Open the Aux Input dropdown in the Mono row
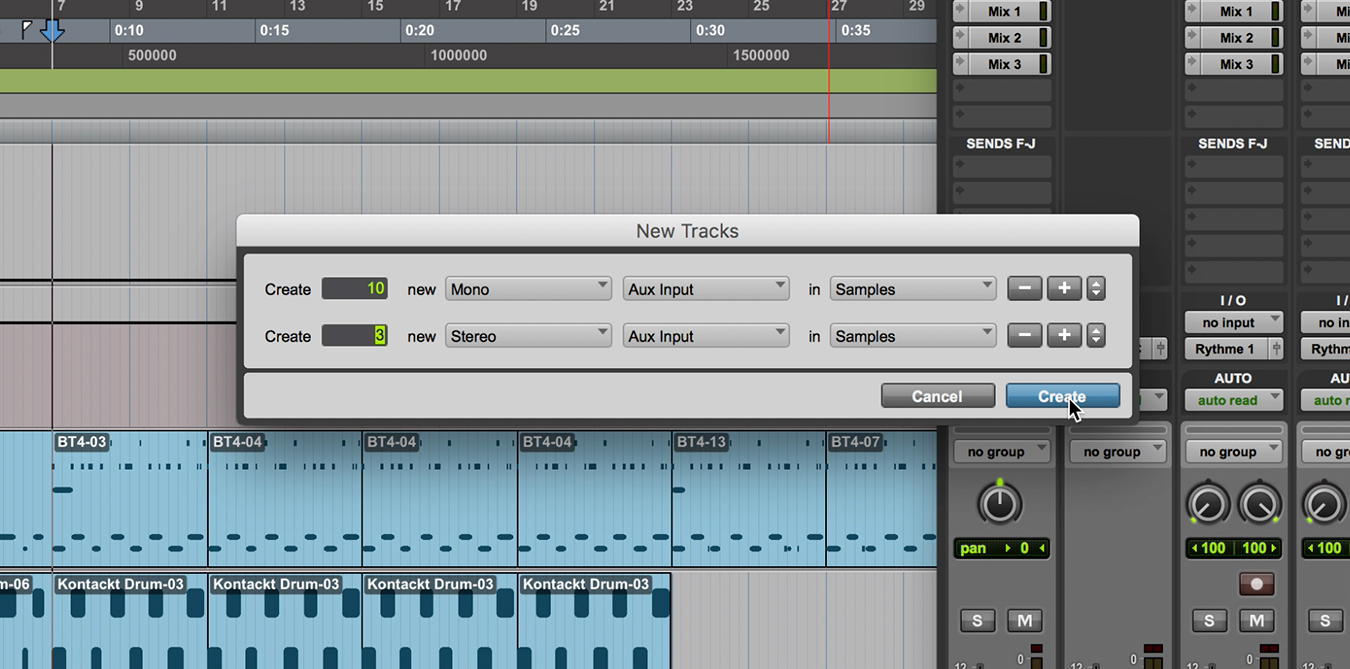The width and height of the screenshot is (1350, 669). pyautogui.click(x=706, y=289)
